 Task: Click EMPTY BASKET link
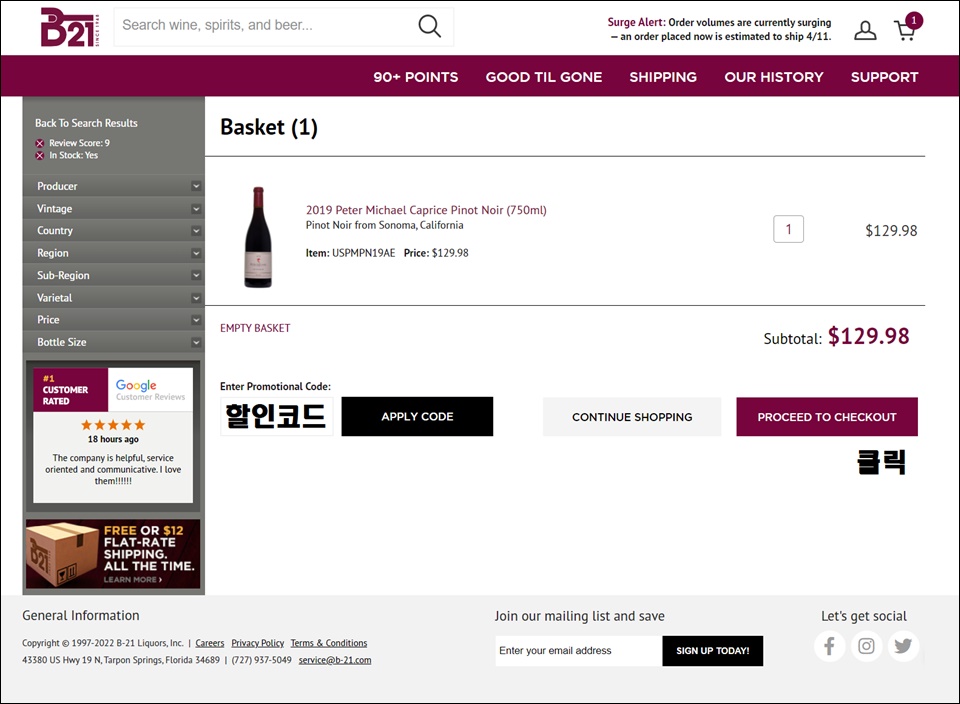tap(255, 328)
